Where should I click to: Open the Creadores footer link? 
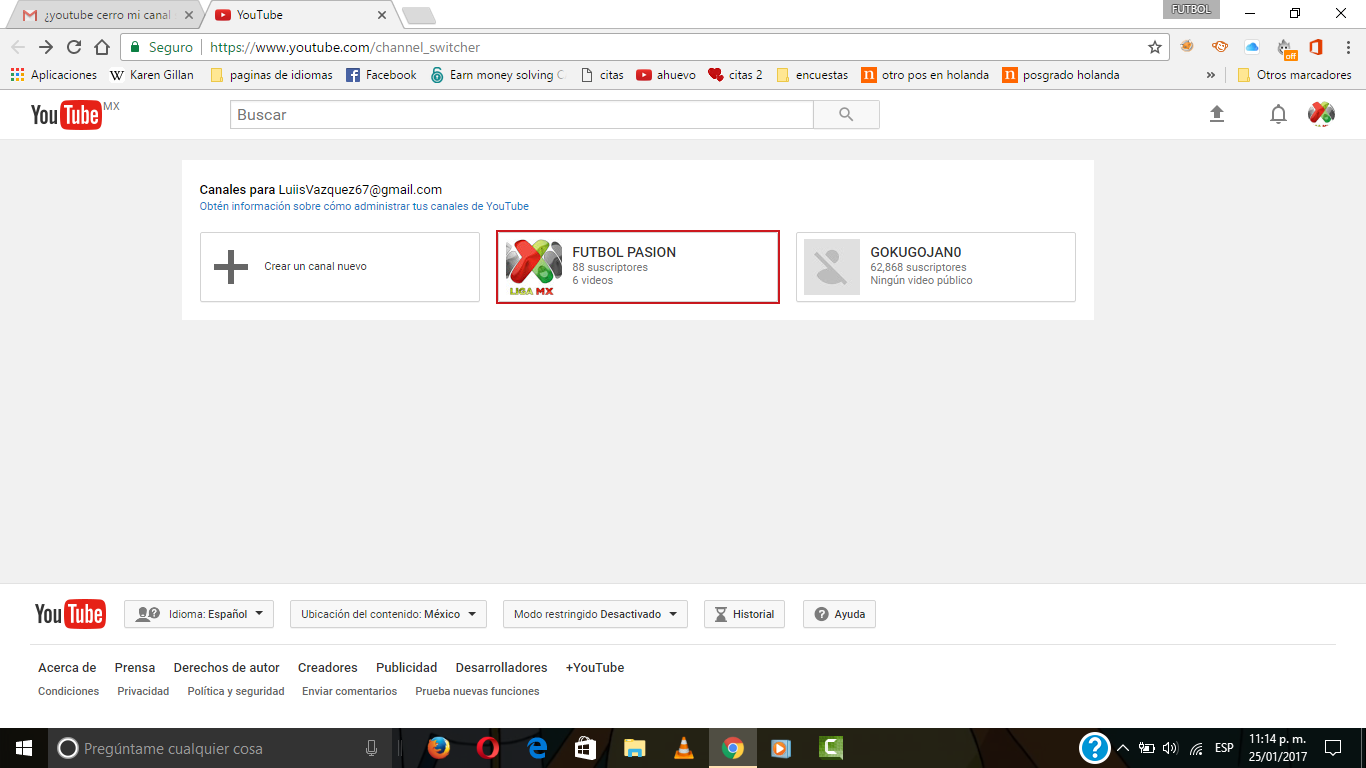tap(328, 668)
